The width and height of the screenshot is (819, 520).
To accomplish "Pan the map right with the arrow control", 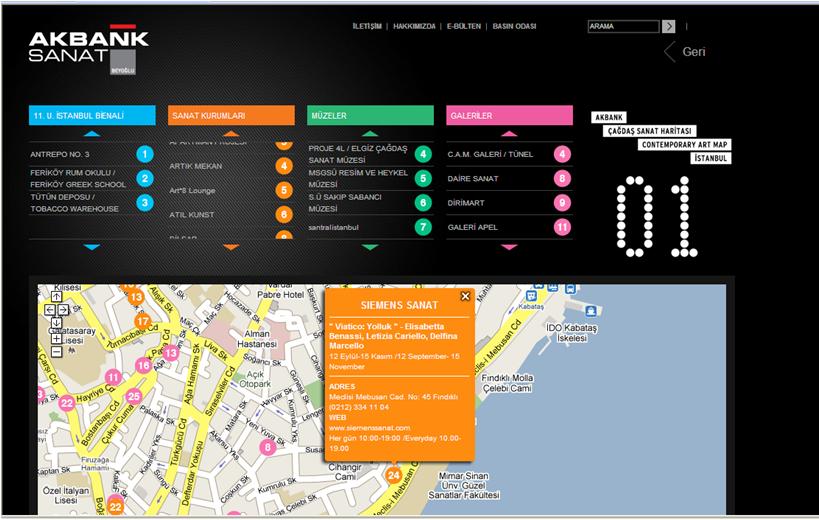I will coord(63,310).
